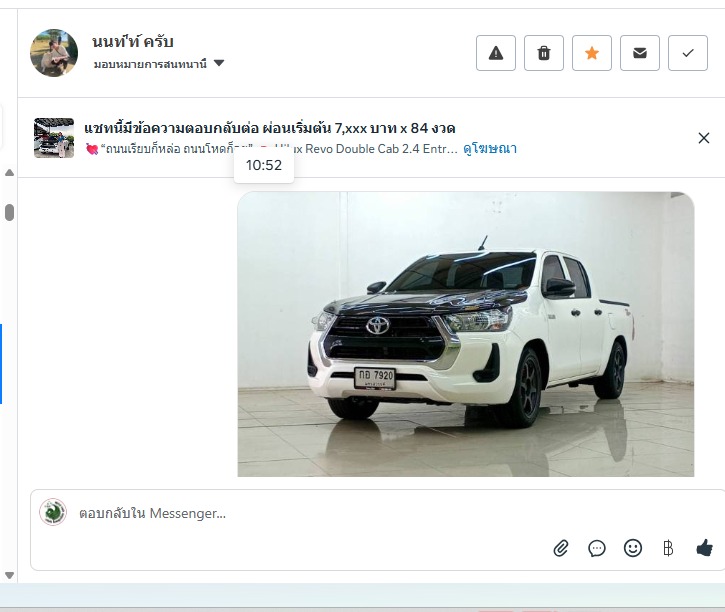The height and width of the screenshot is (612, 725).
Task: Click the scrollbar up arrow
Action: pos(9,173)
